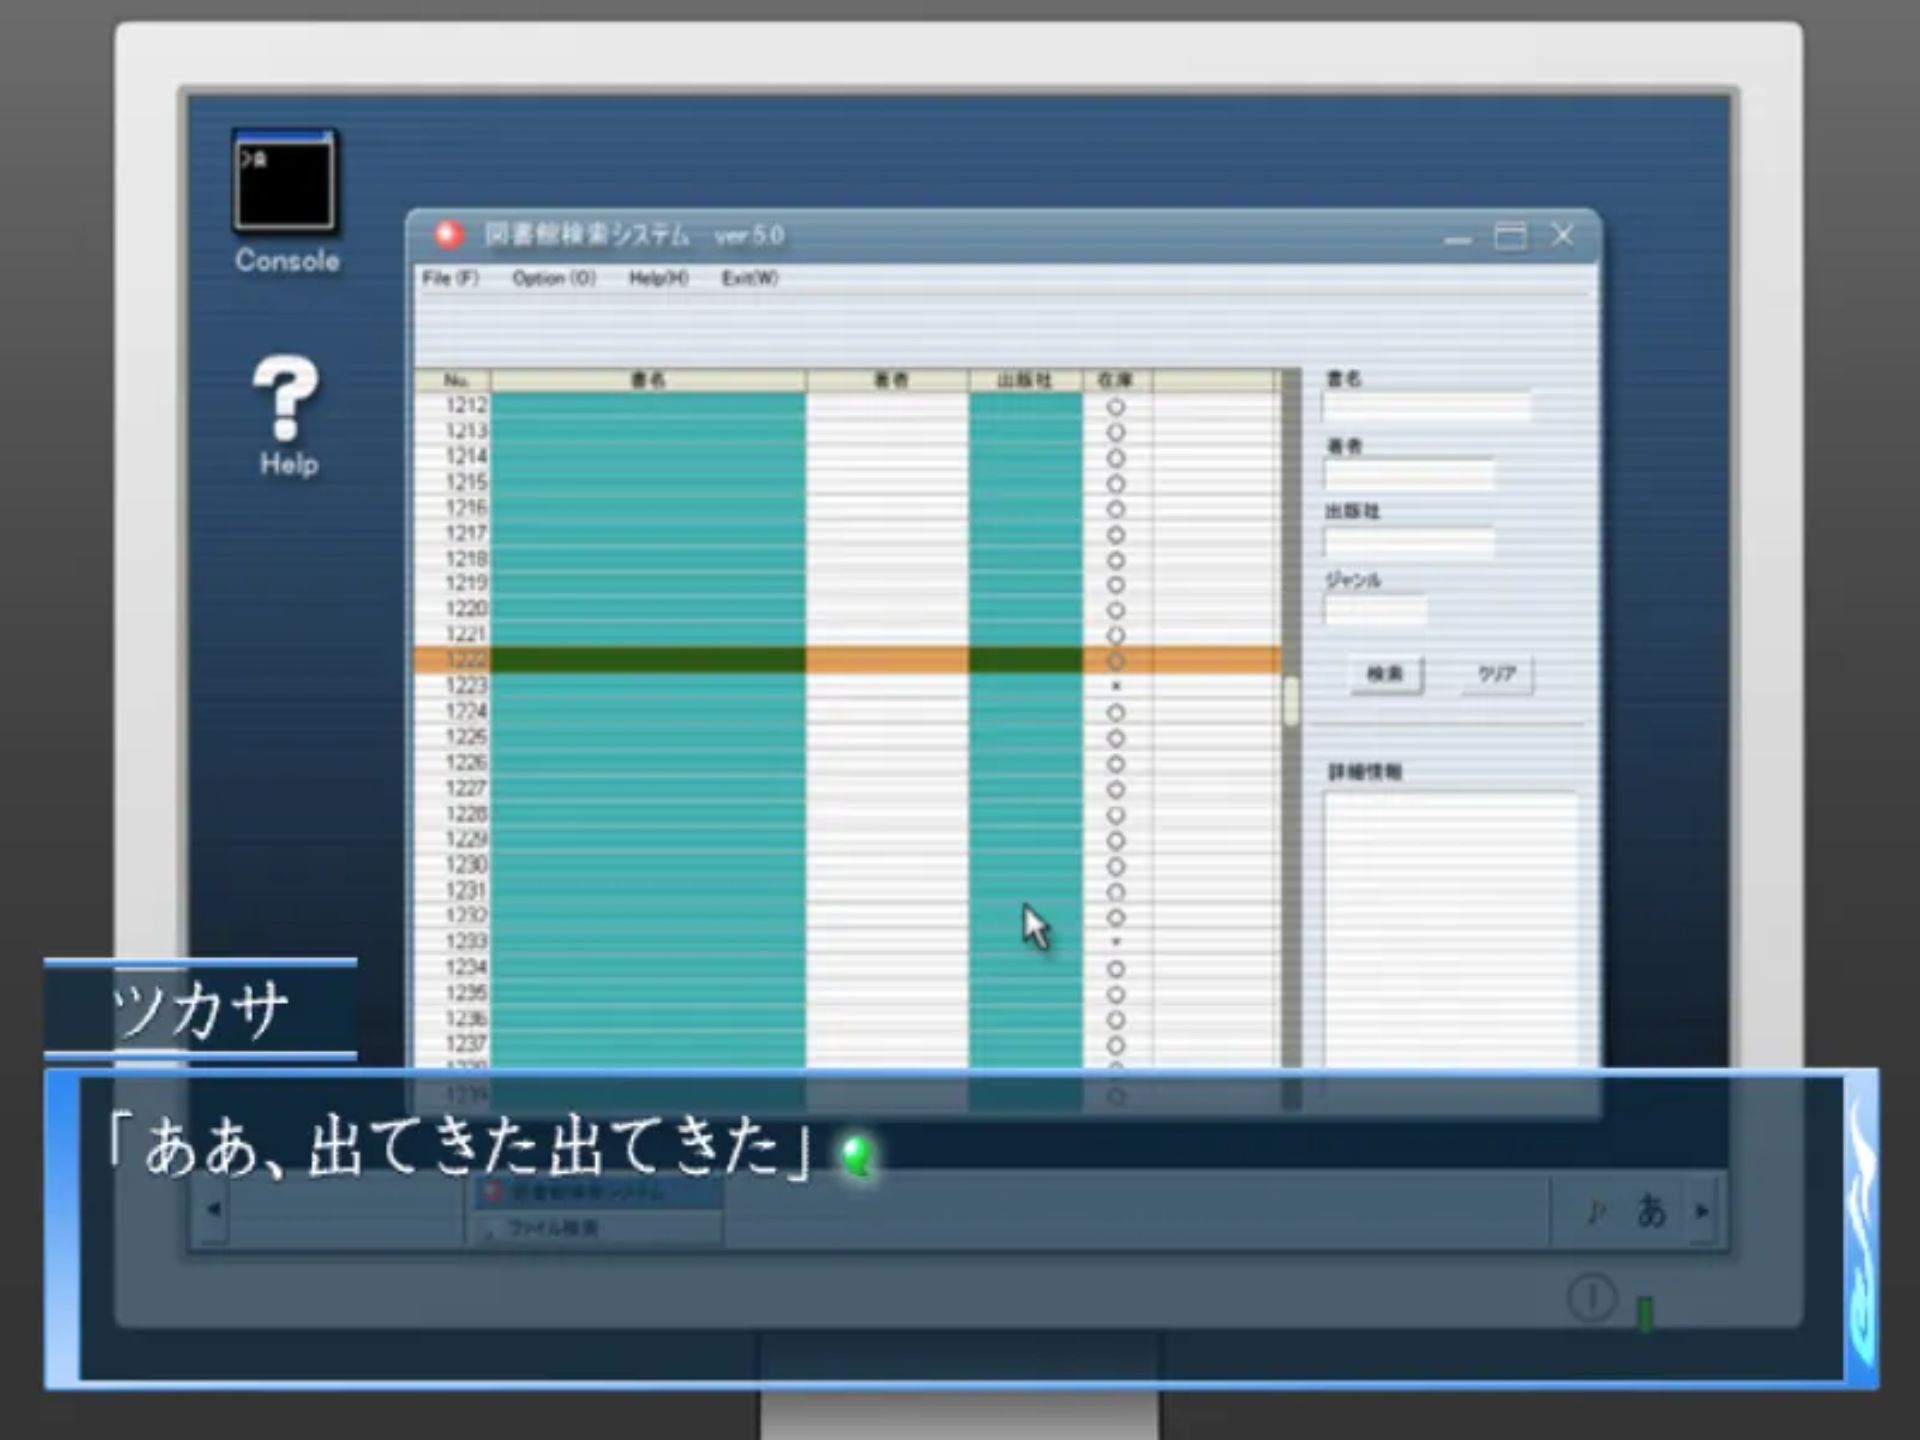The image size is (1920, 1440).
Task: Sort by the 書名 column header
Action: [x=648, y=380]
